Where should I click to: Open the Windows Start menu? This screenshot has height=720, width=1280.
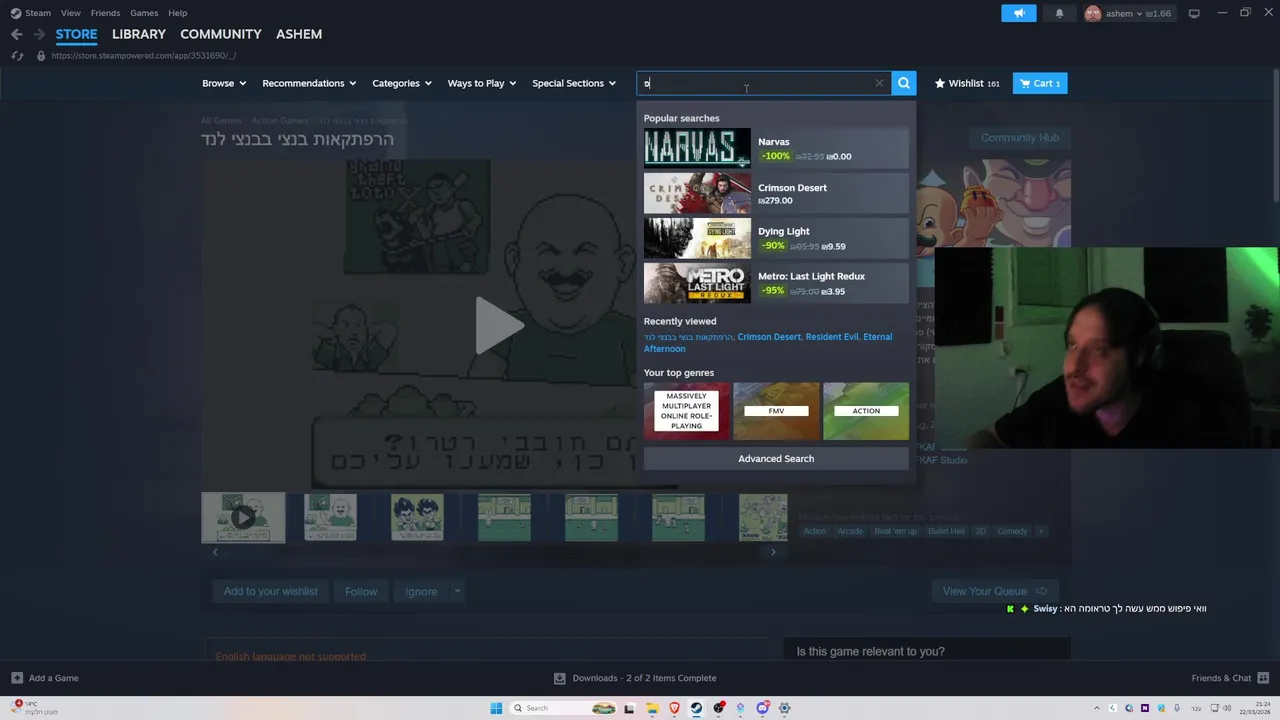pos(496,708)
